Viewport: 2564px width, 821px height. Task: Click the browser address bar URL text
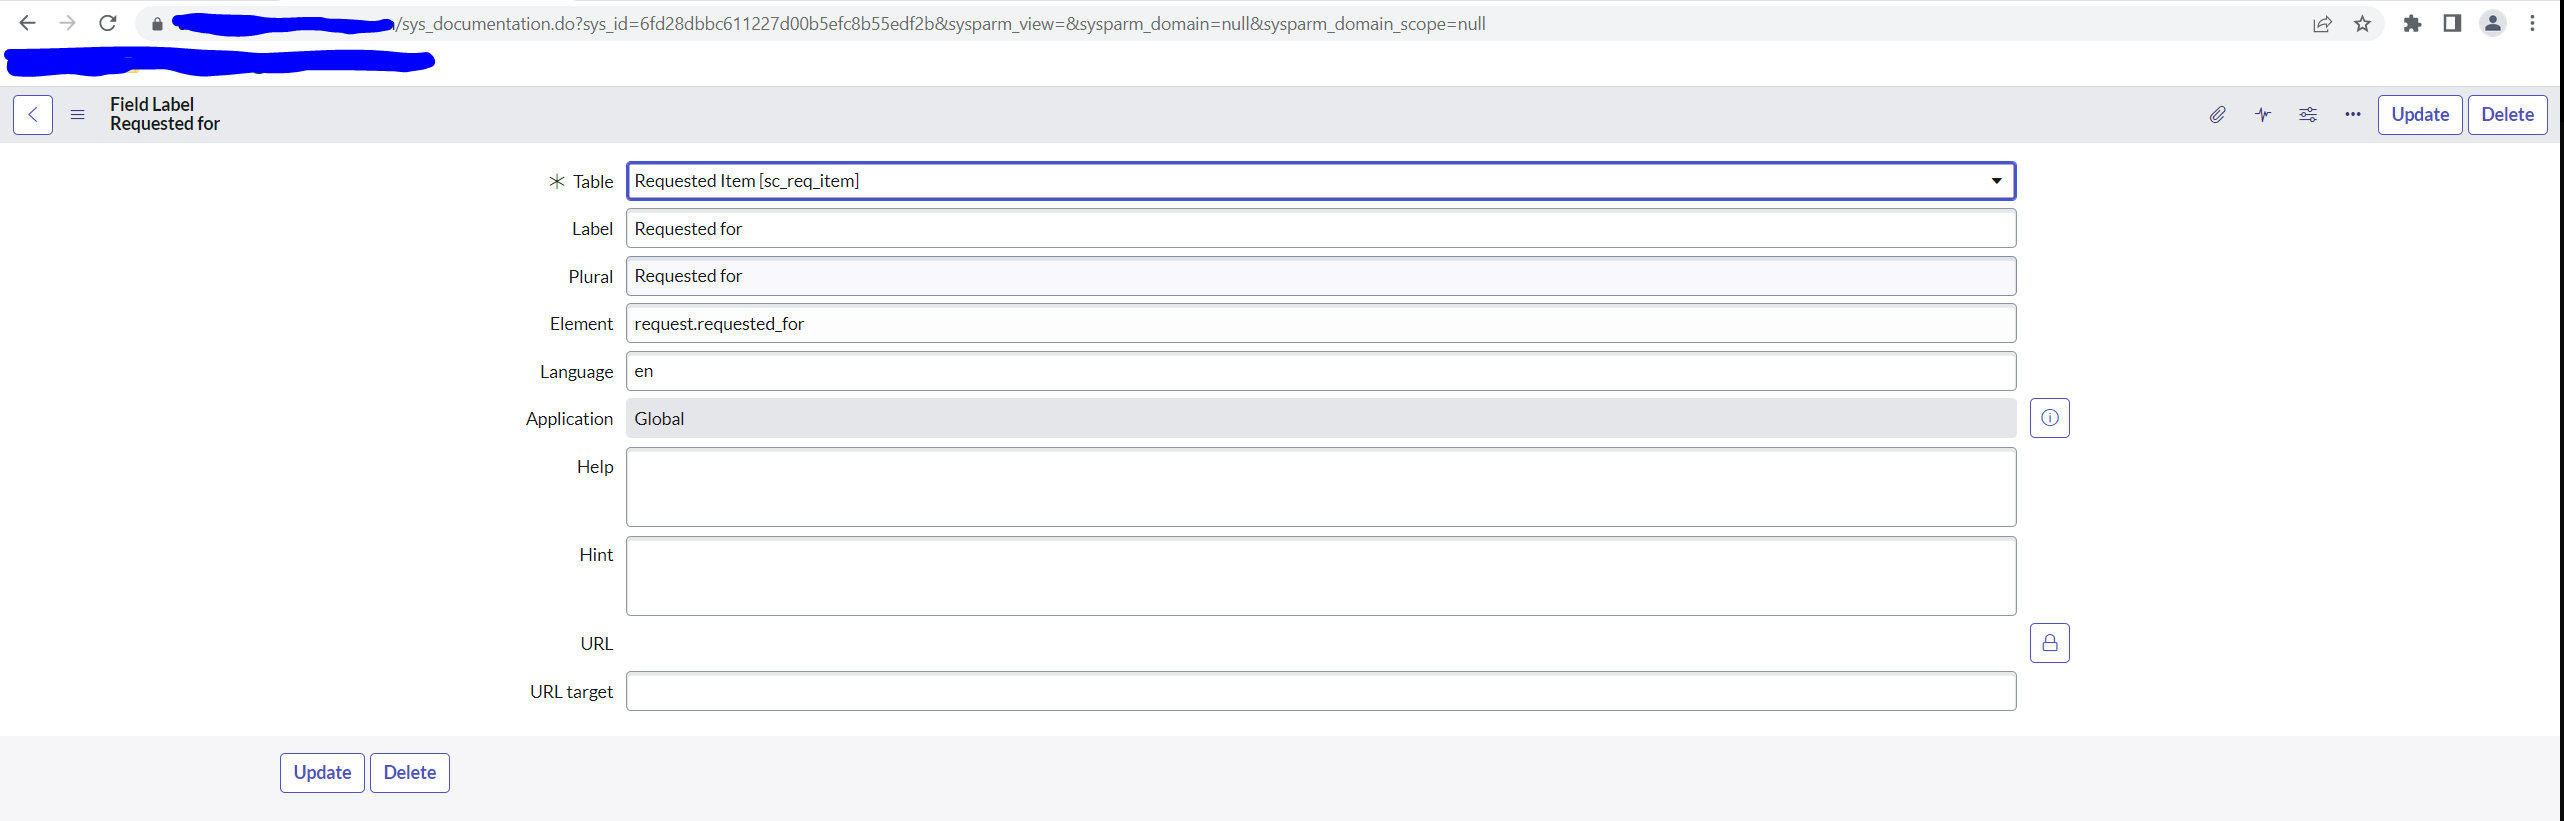click(x=940, y=24)
